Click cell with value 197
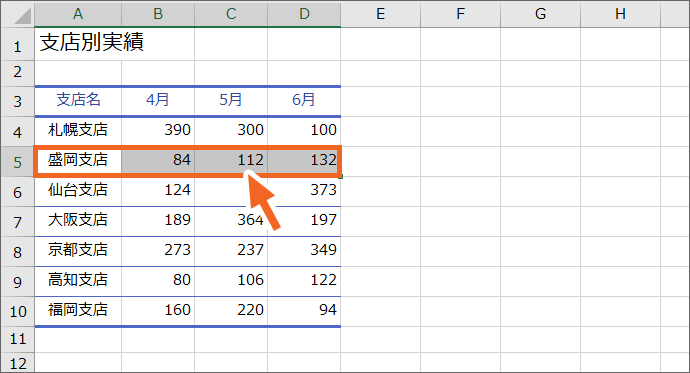This screenshot has height=373, width=690. [304, 221]
